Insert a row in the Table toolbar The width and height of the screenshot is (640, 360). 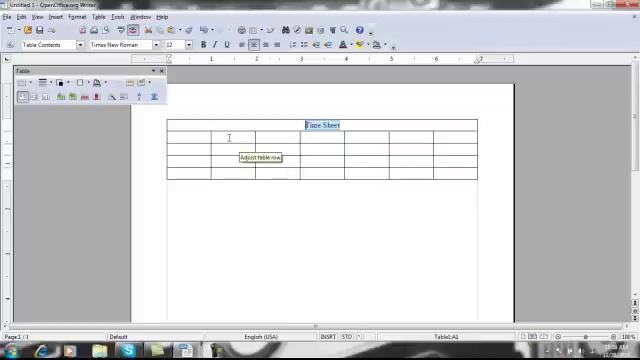61,97
